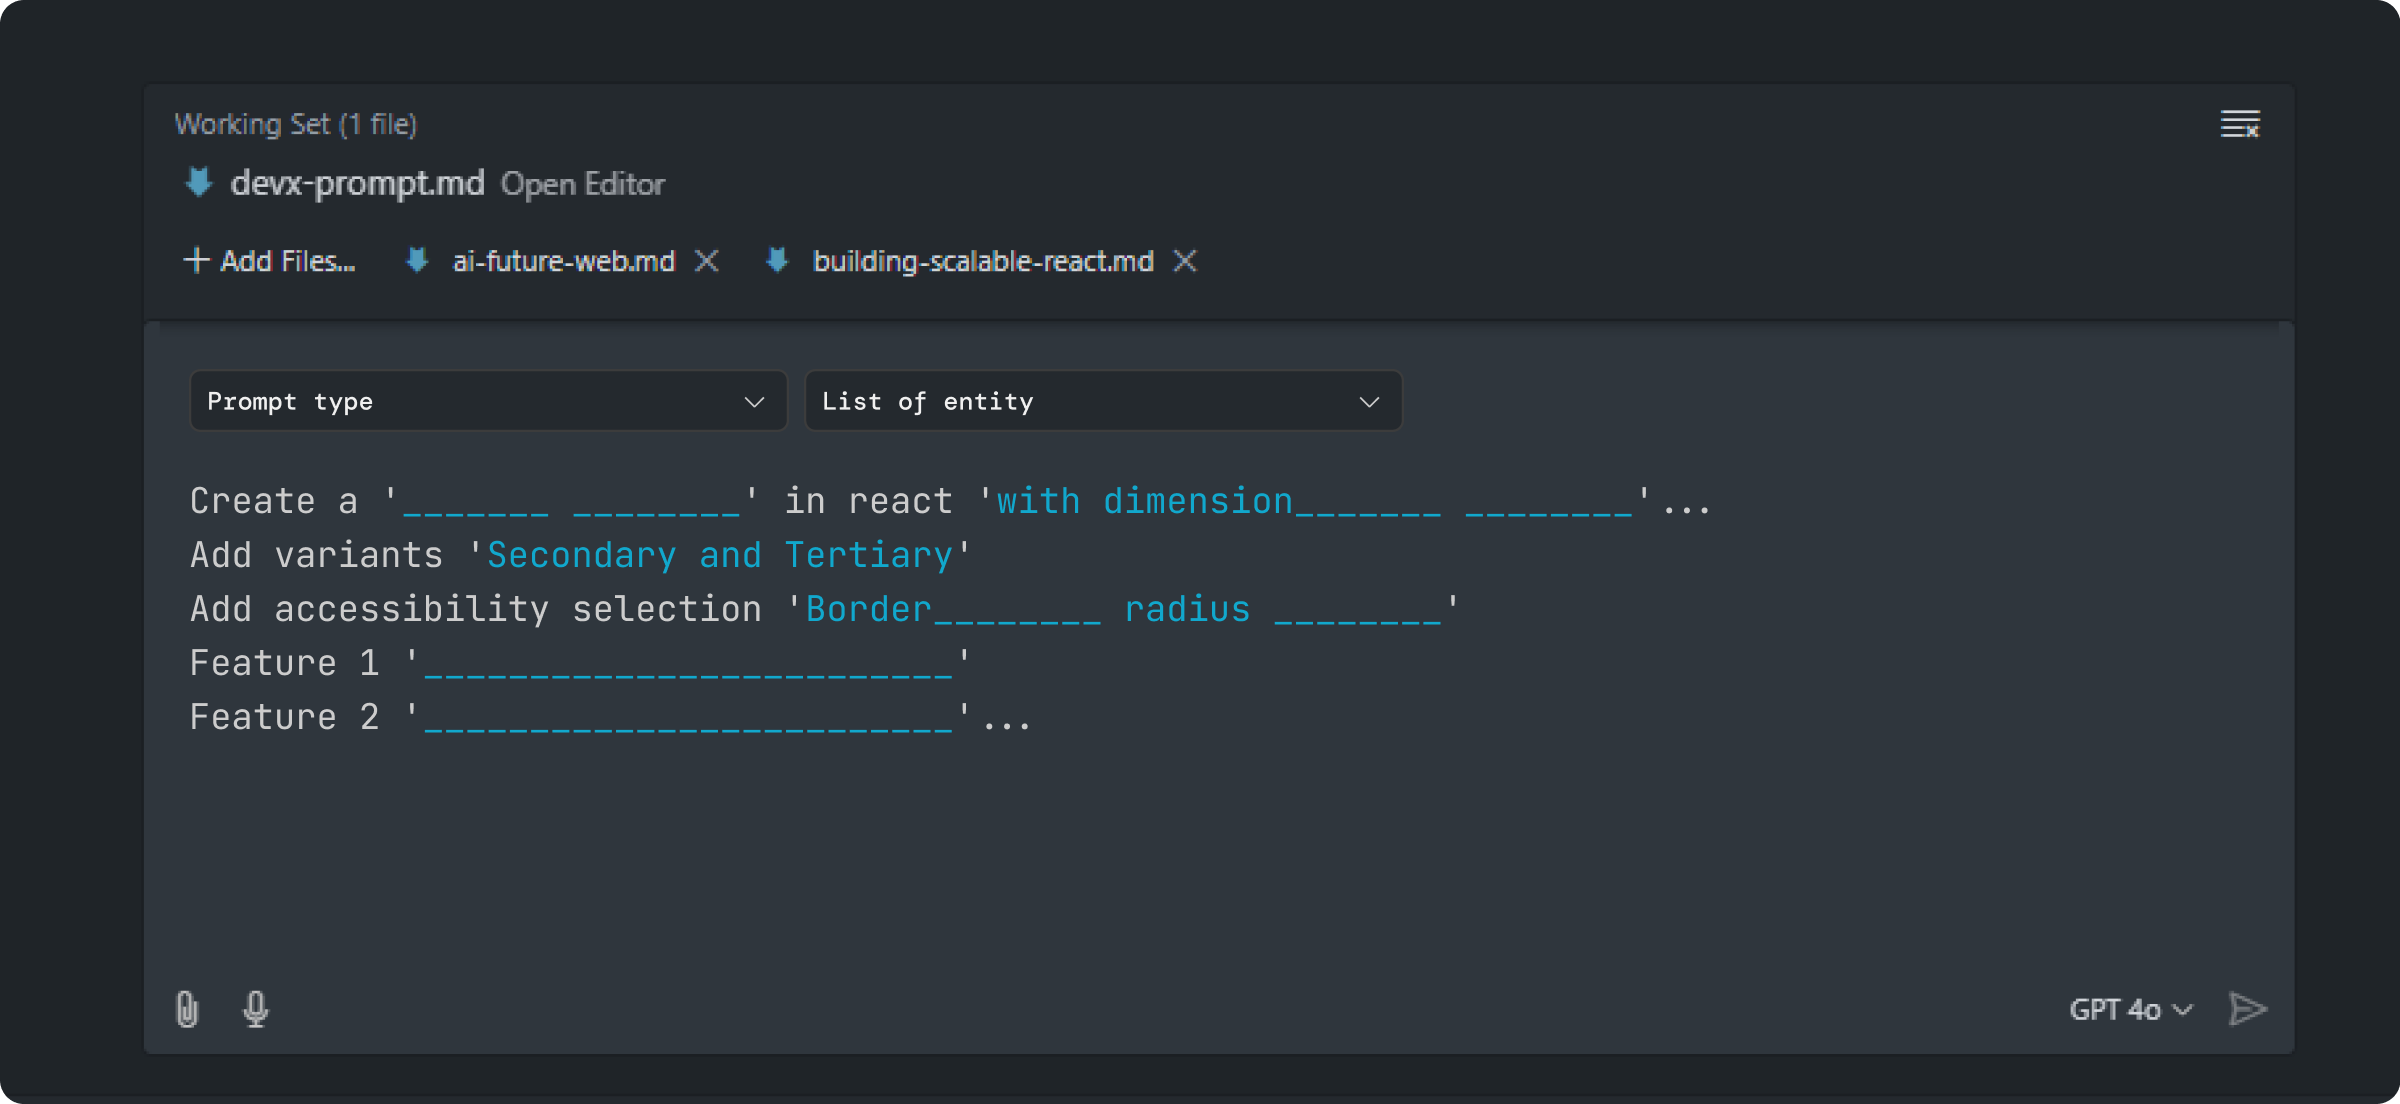The image size is (2400, 1104).
Task: Click the devx-prompt.md file entry
Action: (358, 183)
